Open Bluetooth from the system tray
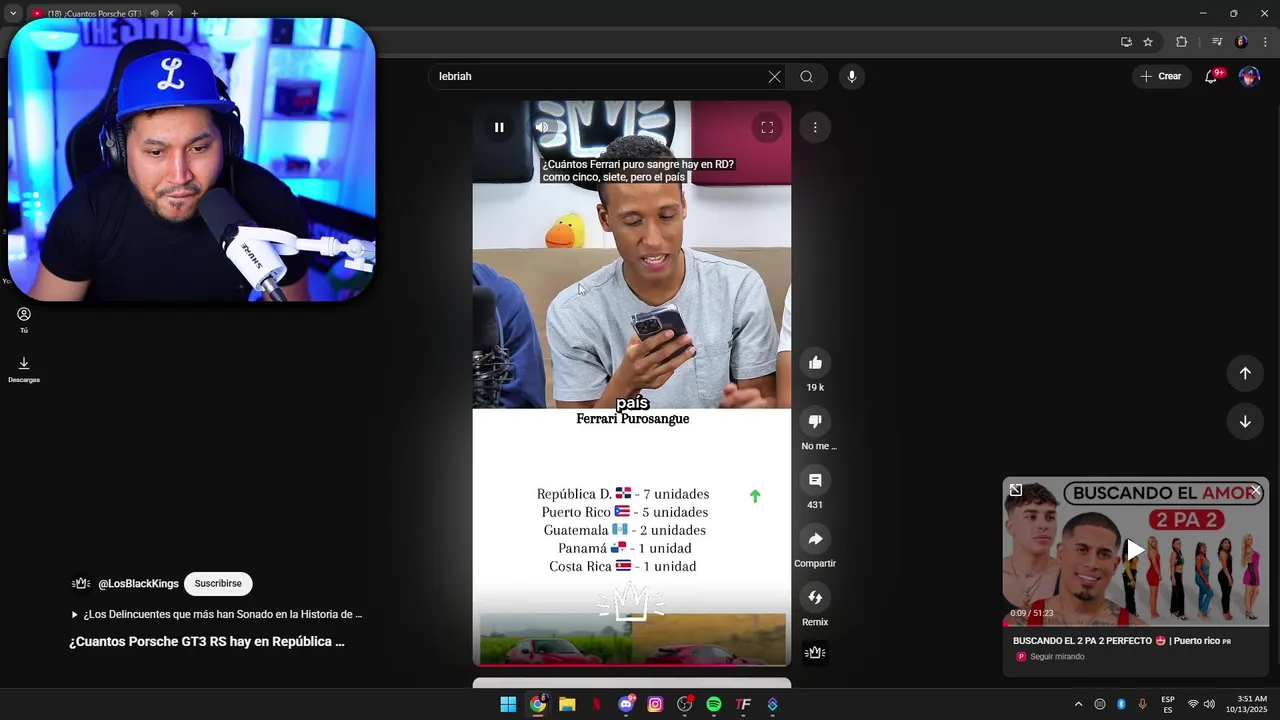This screenshot has height=720, width=1280. coord(1121,704)
